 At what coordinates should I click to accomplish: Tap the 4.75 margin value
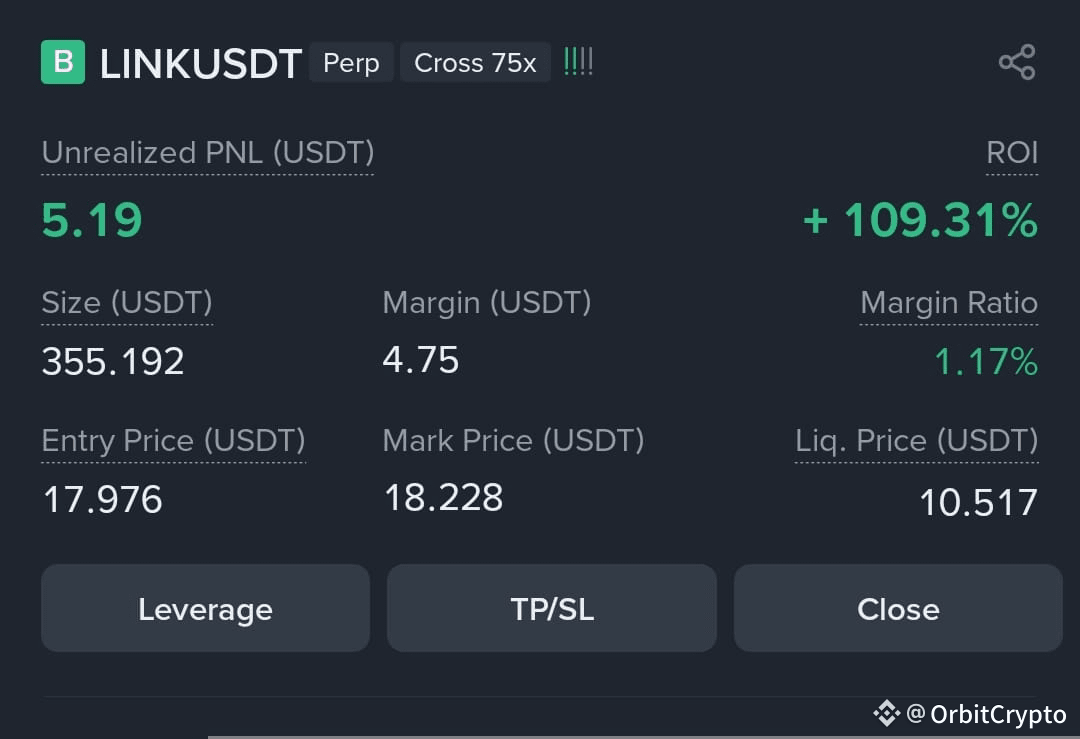click(420, 360)
